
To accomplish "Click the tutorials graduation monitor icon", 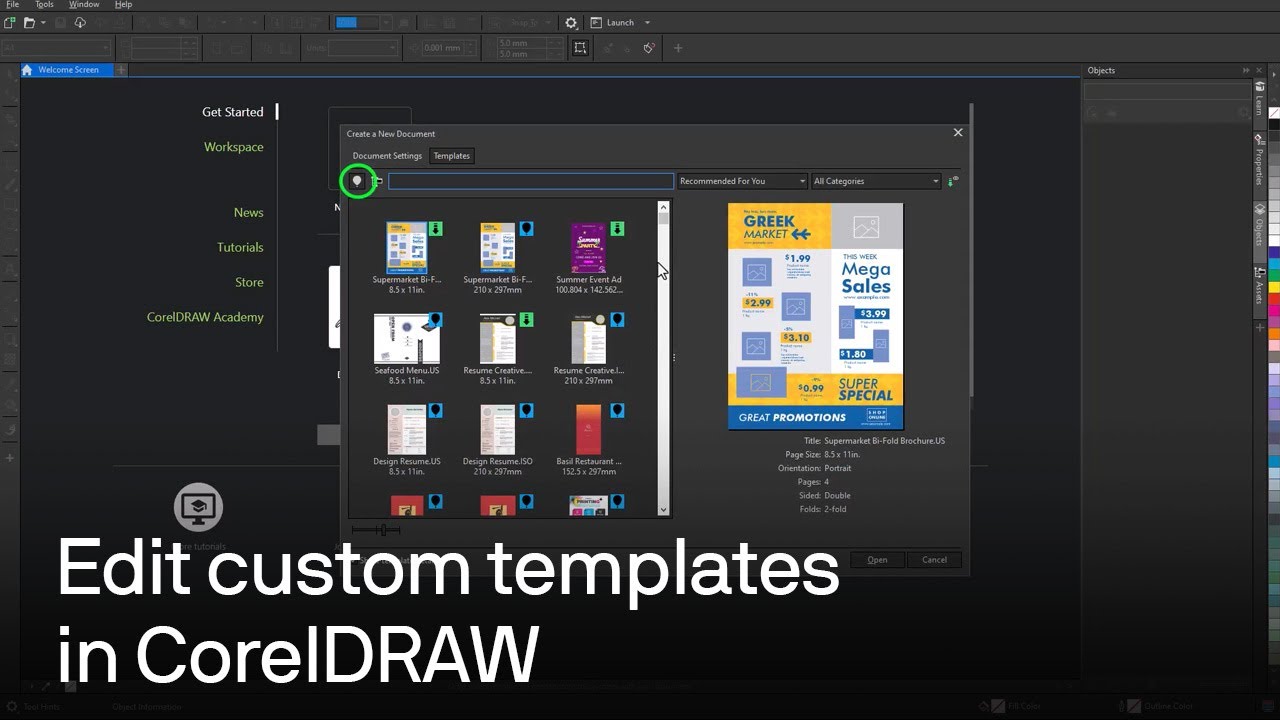I will pos(198,508).
